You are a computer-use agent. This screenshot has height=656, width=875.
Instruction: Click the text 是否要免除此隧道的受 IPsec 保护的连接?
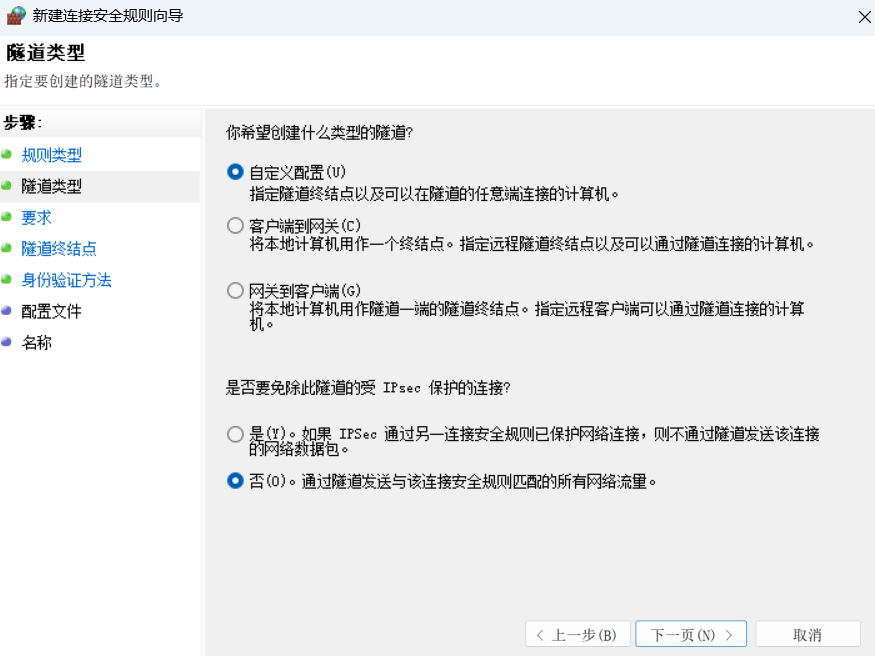[368, 387]
